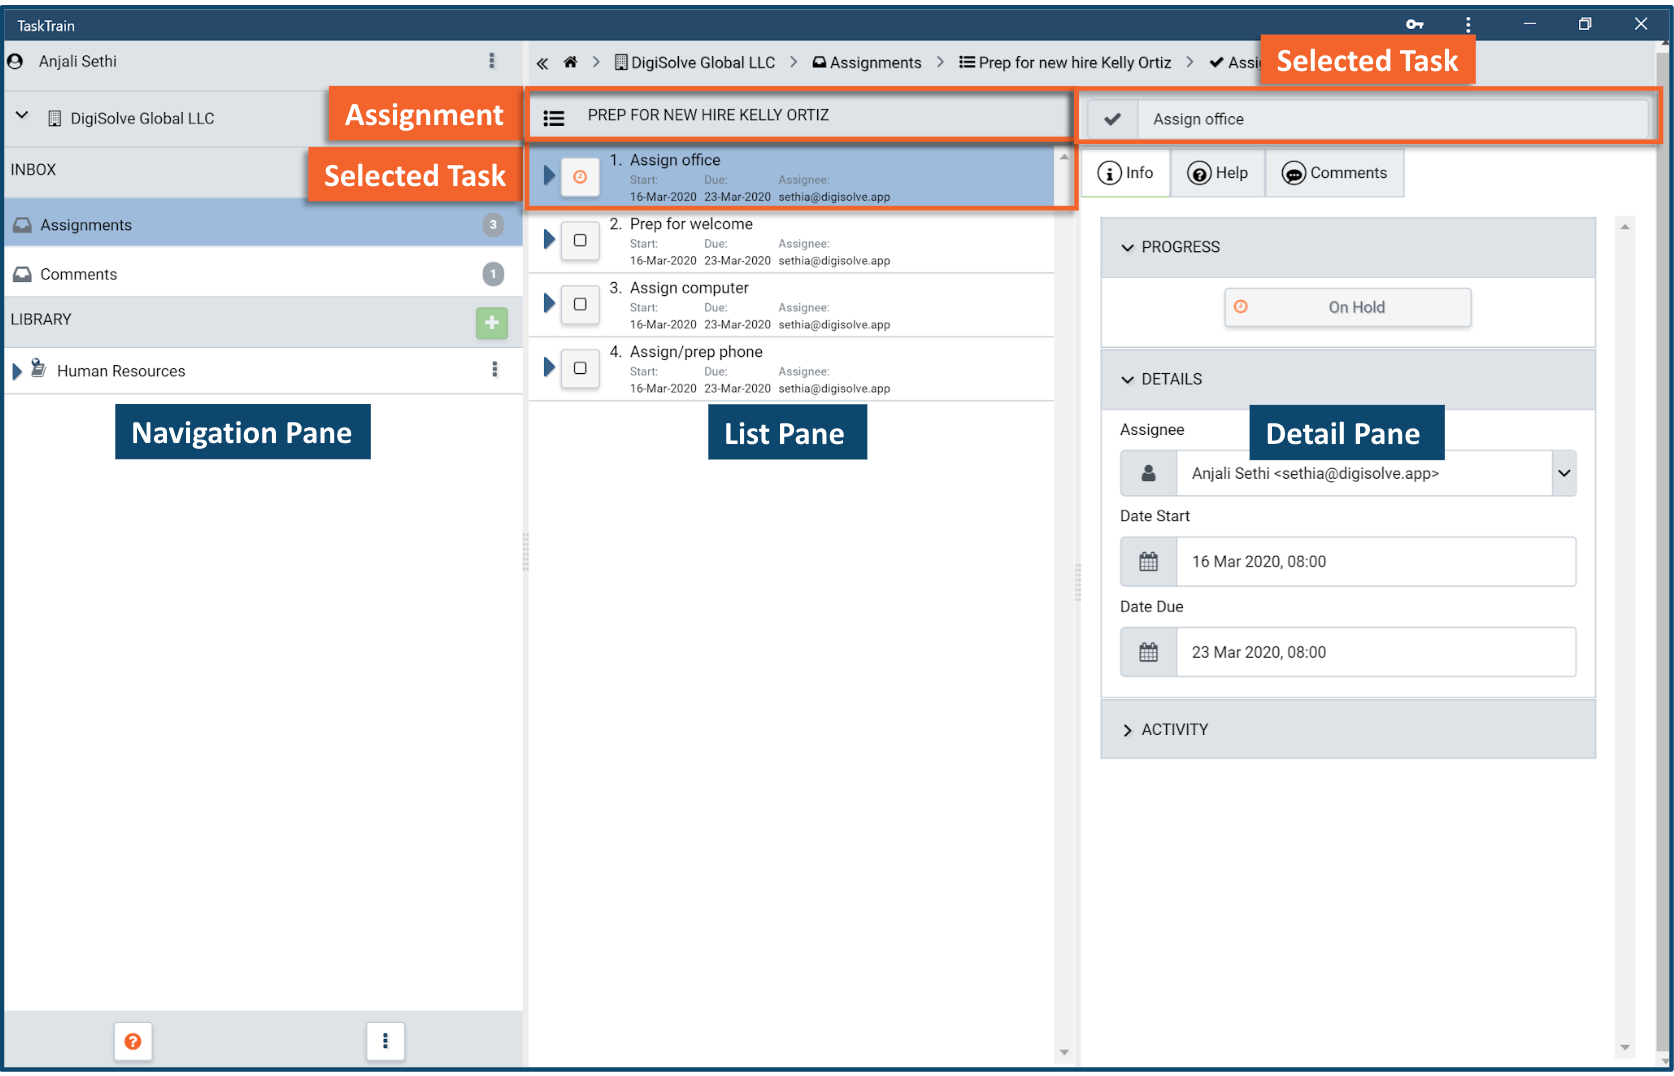Expand task 3 Assign computer

point(549,303)
